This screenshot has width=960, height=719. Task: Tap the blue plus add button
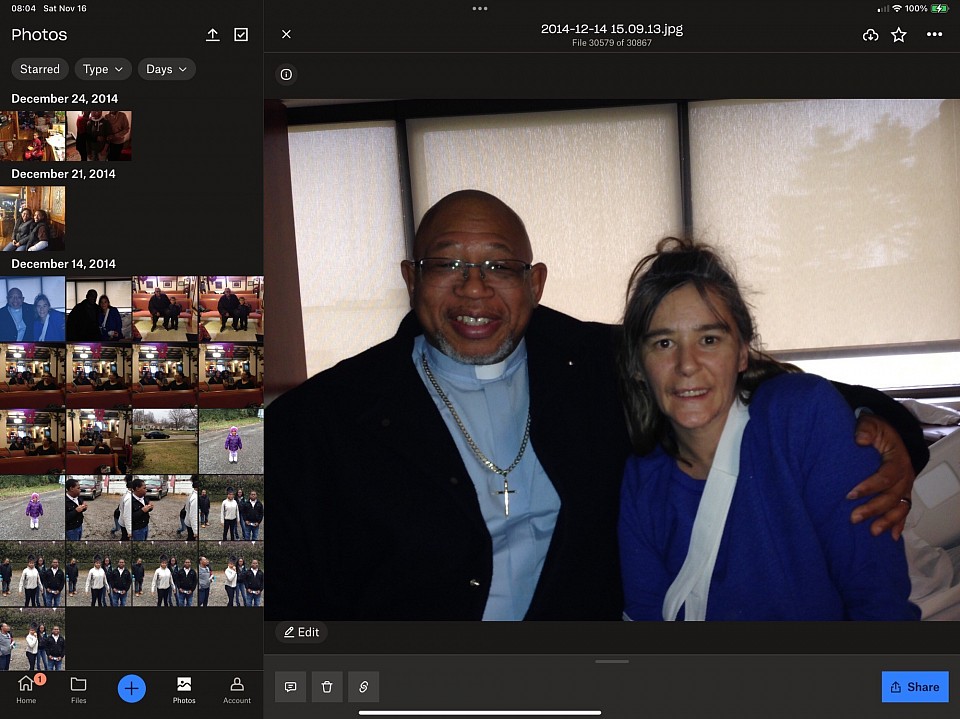click(131, 688)
